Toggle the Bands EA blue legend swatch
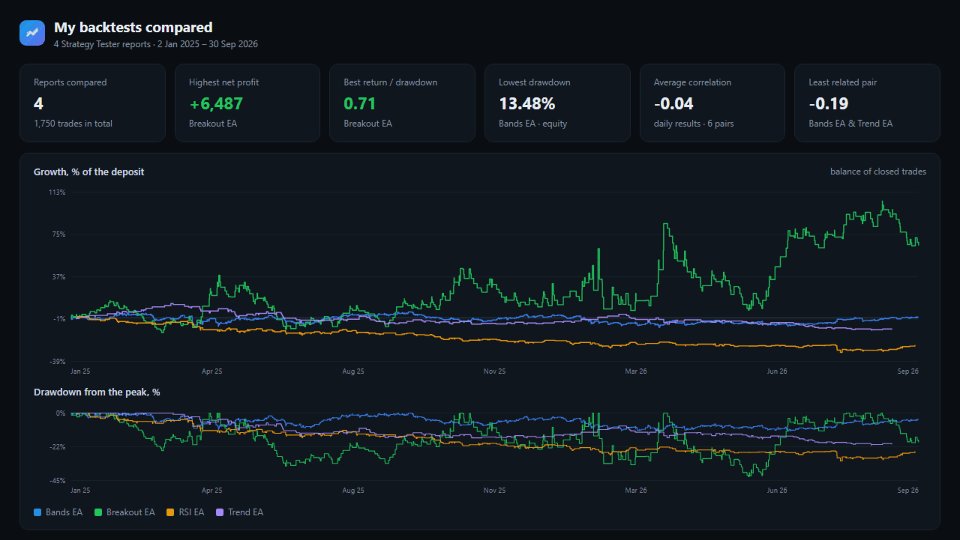The image size is (960, 540). pos(37,512)
